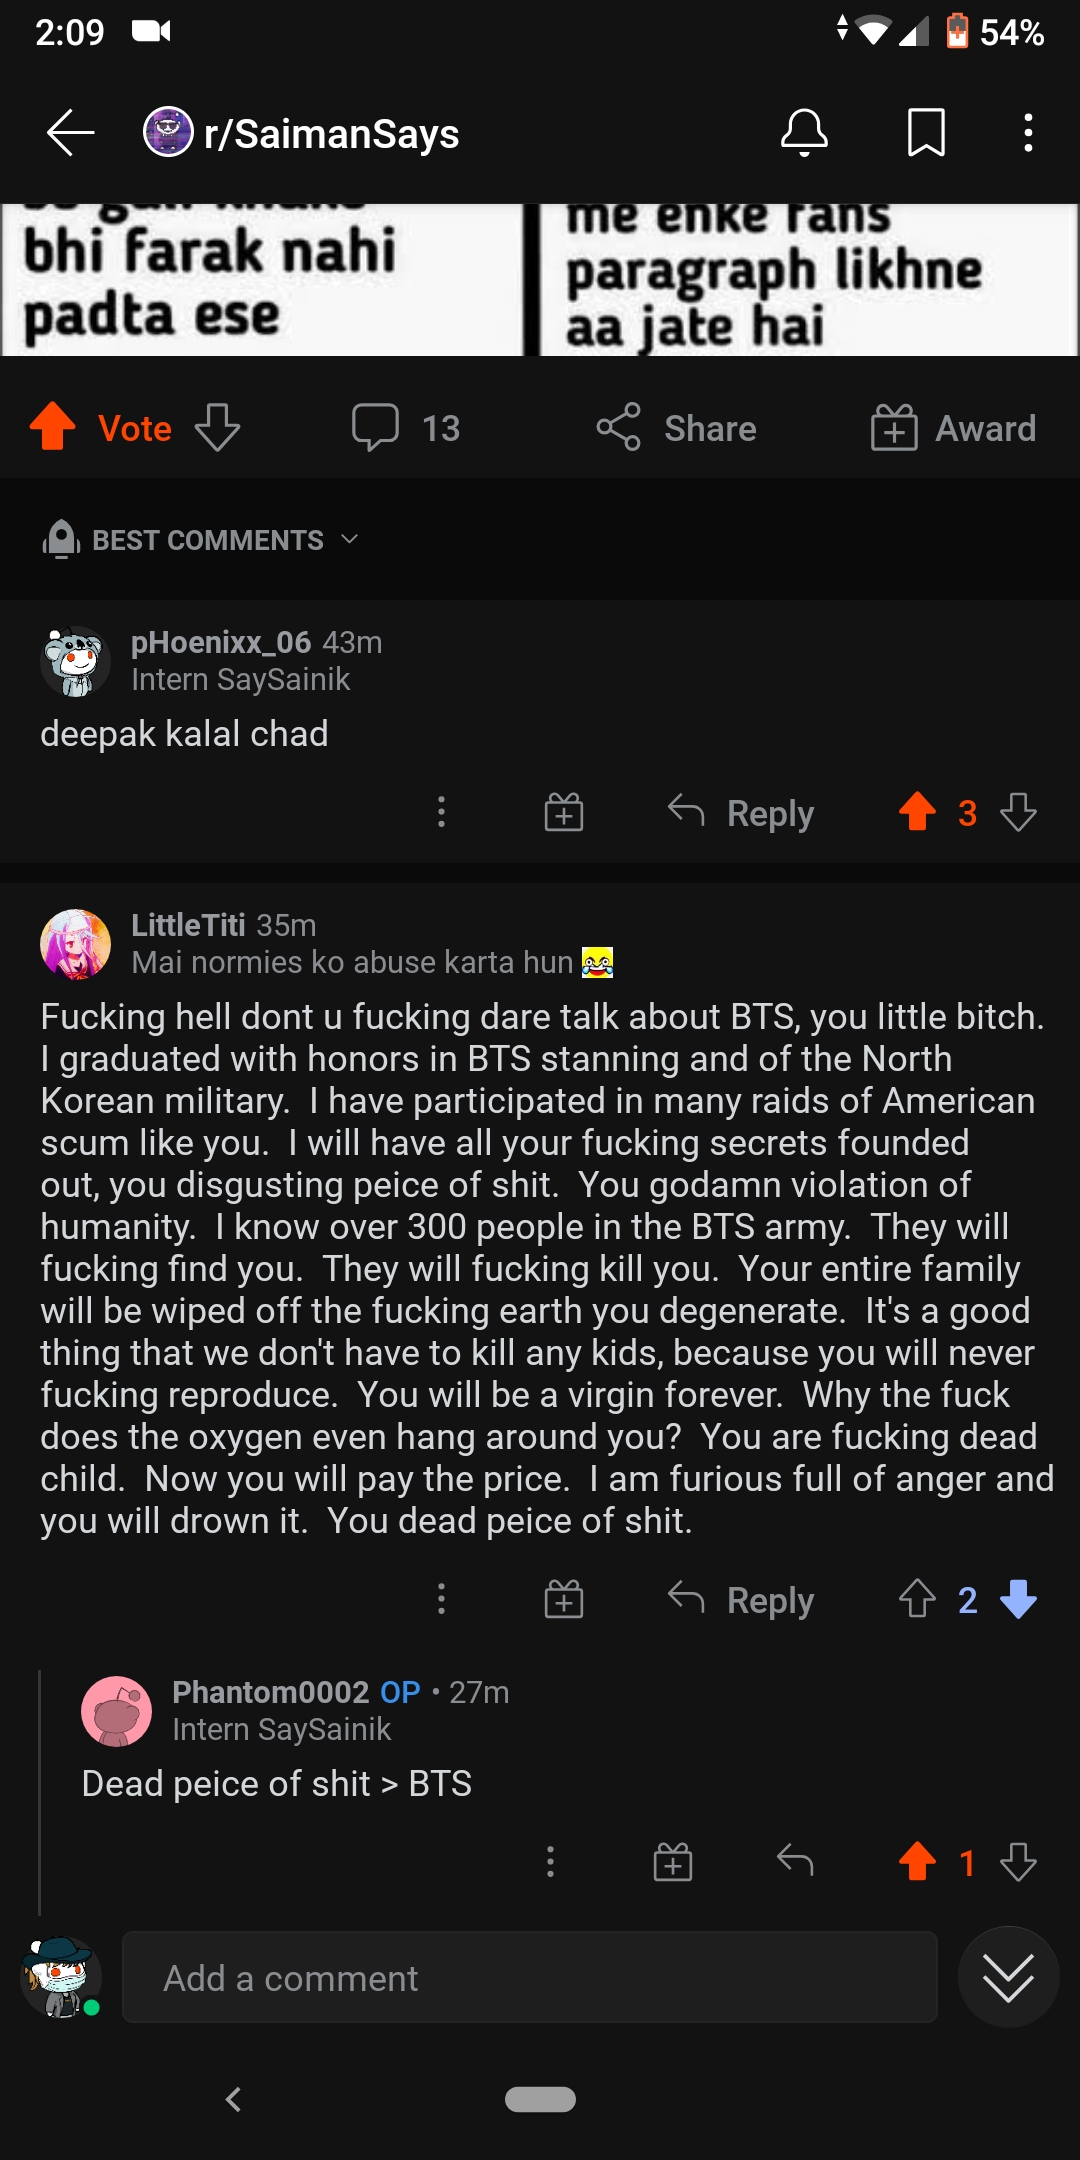Remove the downvote on LittleTiti's comment
The width and height of the screenshot is (1080, 2160).
[x=1018, y=1600]
